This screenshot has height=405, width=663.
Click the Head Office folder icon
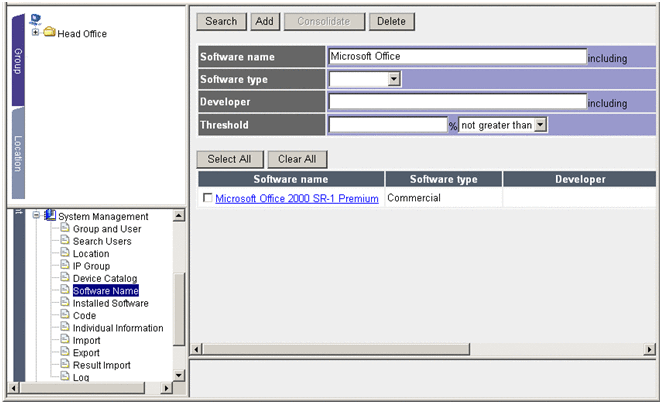coord(49,32)
